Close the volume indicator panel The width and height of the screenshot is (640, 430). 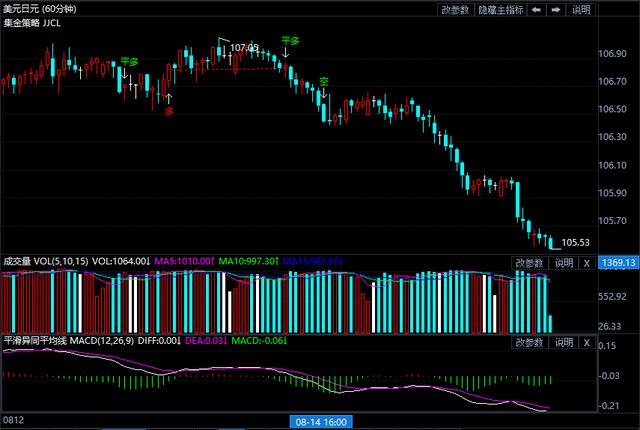coord(587,262)
